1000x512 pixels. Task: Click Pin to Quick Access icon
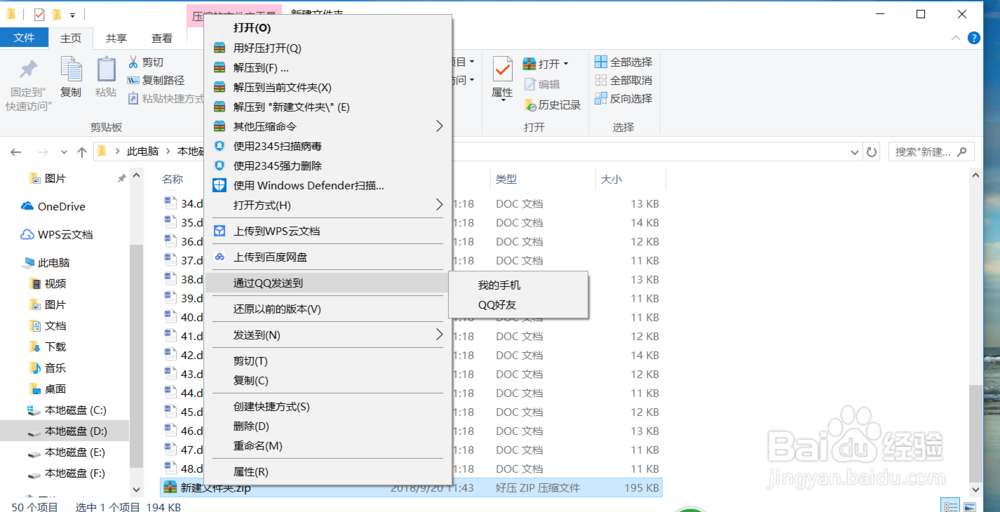coord(29,70)
